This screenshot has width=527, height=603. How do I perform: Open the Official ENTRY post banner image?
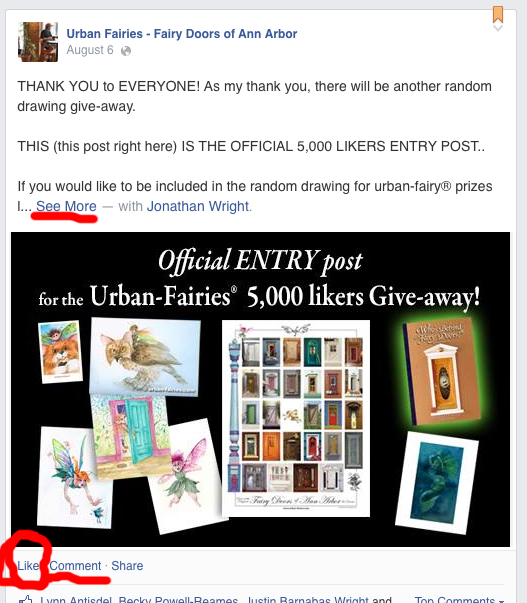tap(260, 389)
